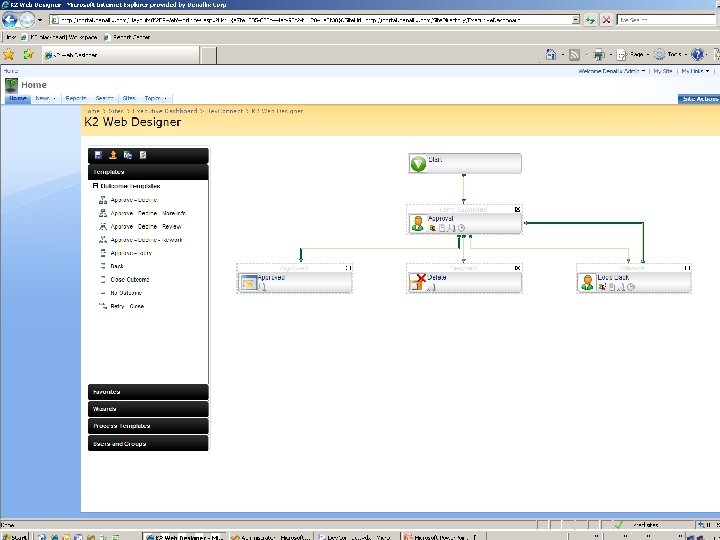
Task: Pick the Retry - Close template icon
Action: (103, 306)
